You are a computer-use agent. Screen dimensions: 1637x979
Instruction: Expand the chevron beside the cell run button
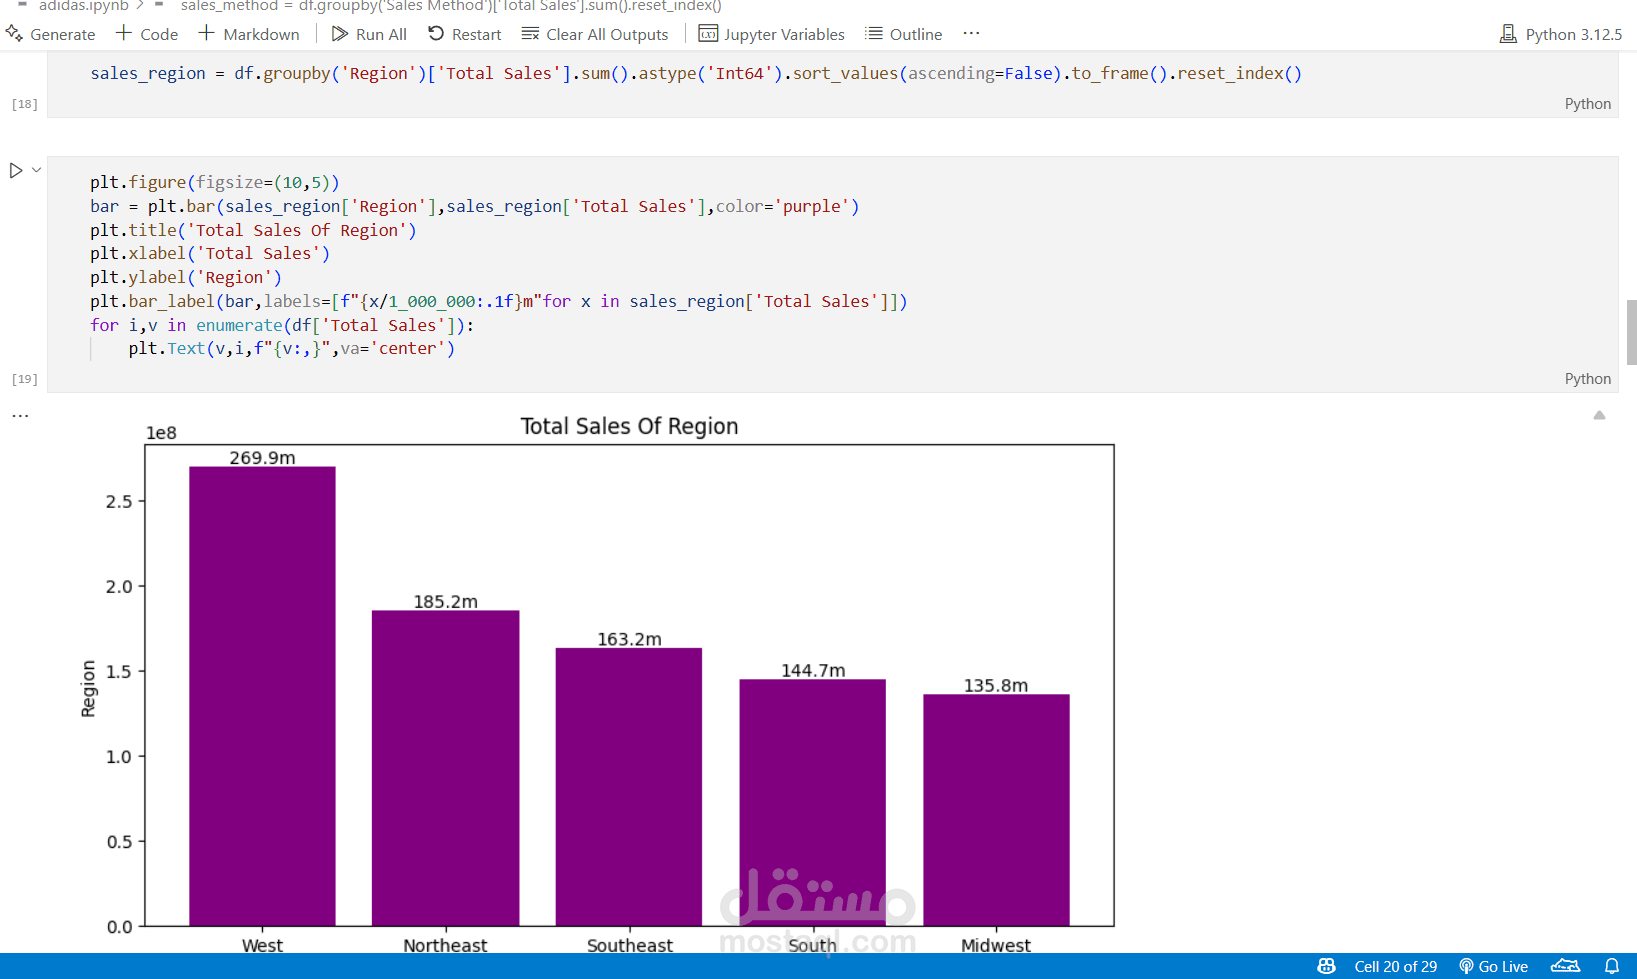(x=36, y=170)
